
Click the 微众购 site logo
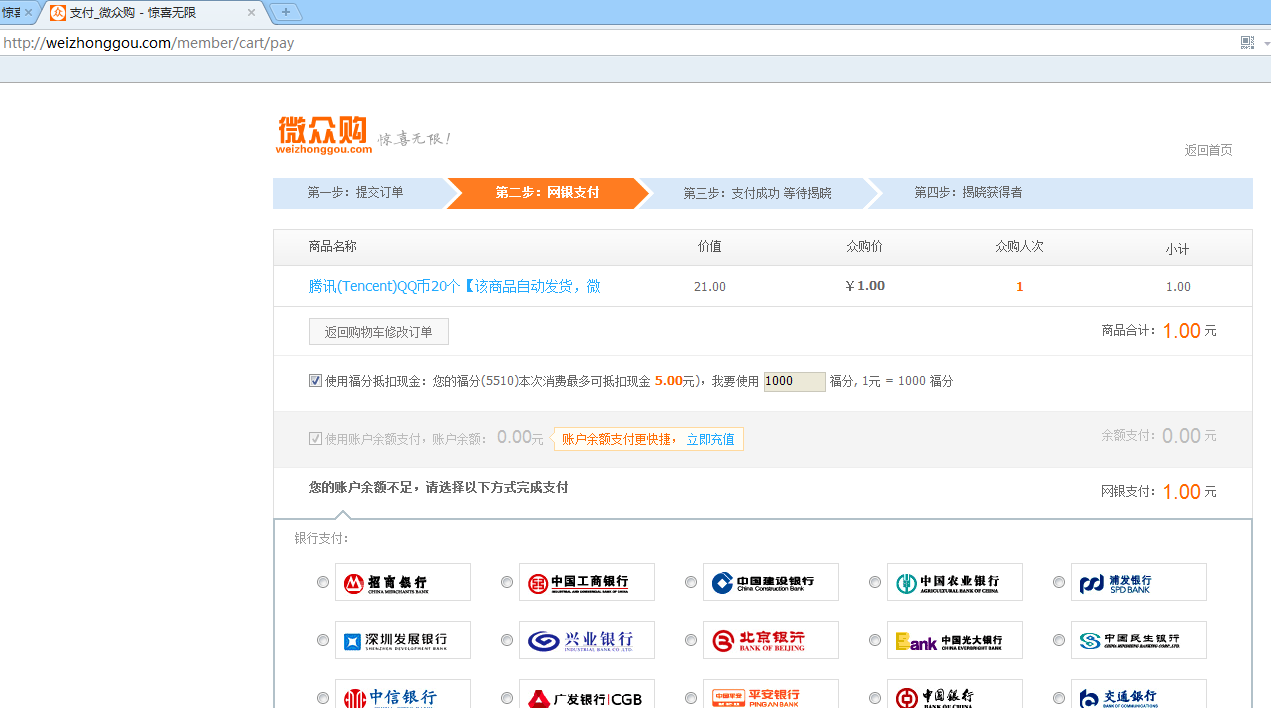[x=325, y=135]
